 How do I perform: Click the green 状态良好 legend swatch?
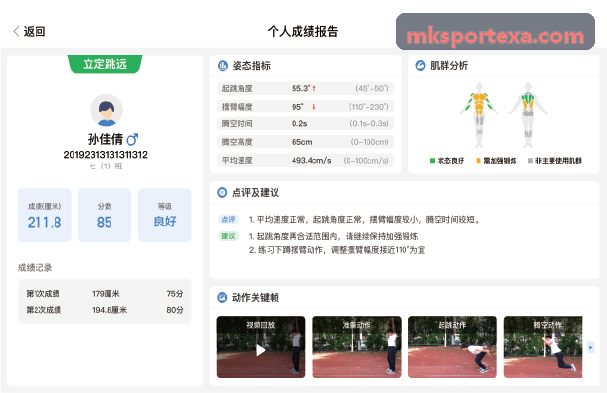pos(432,161)
